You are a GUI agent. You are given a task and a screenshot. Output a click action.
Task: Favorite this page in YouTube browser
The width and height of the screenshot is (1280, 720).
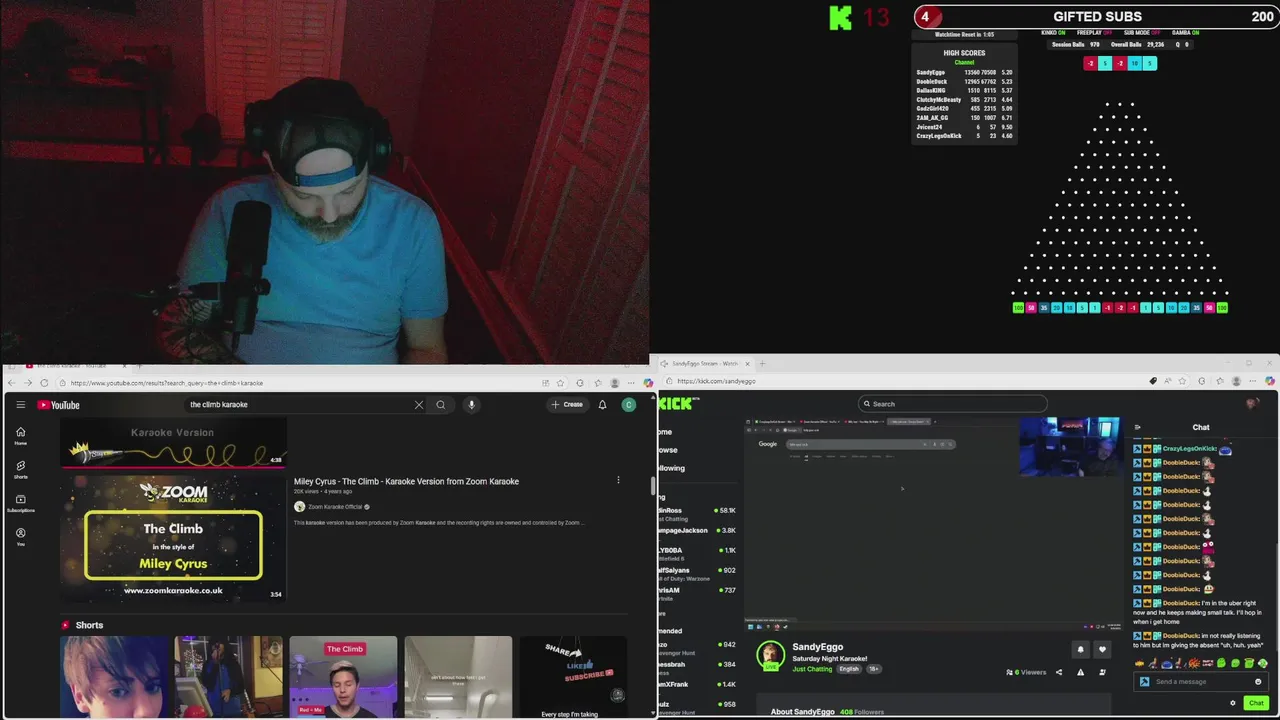coord(562,383)
